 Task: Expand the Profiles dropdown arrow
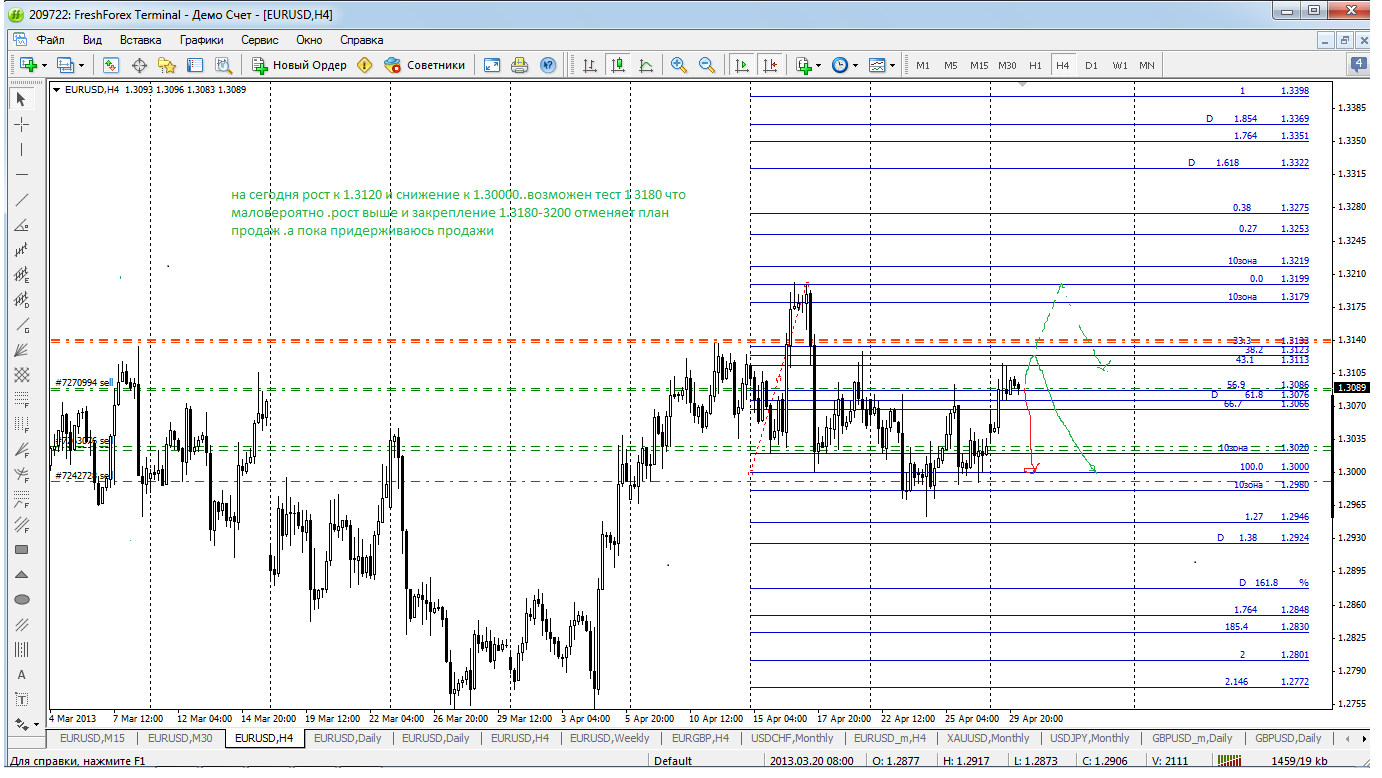[x=82, y=65]
